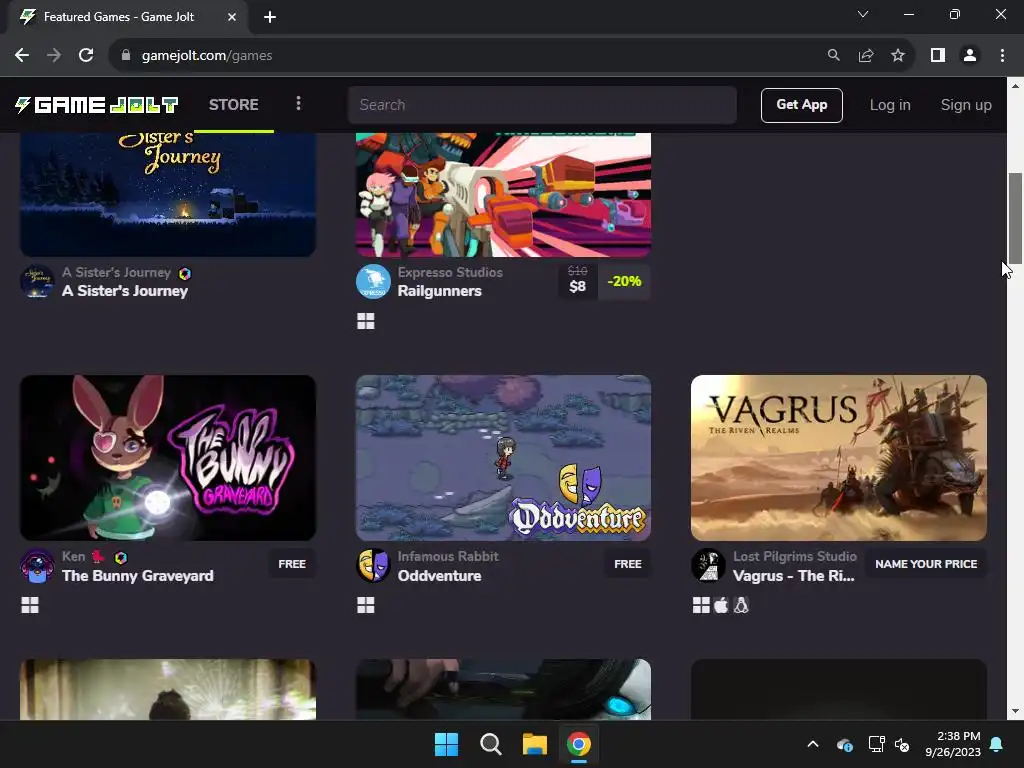The height and width of the screenshot is (768, 1024).
Task: Open the notification bell in the taskbar
Action: point(997,744)
